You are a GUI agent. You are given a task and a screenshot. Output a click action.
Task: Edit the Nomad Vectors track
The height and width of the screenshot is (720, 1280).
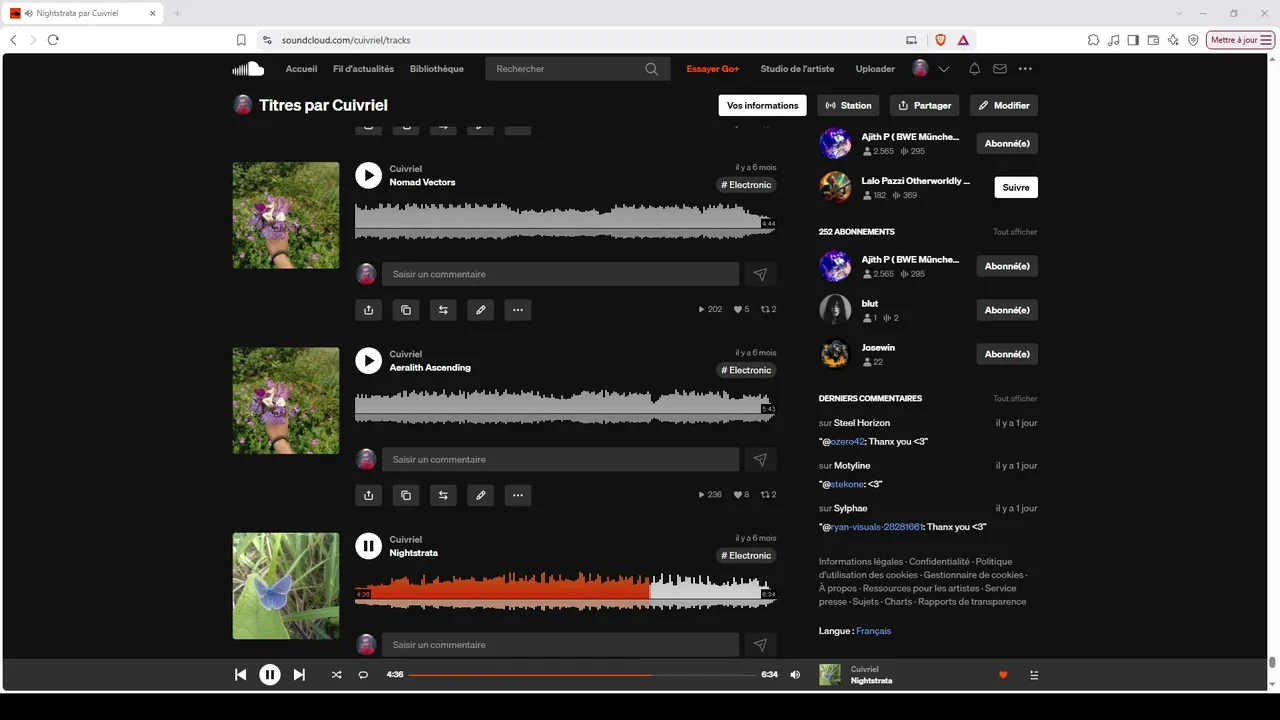pos(480,310)
